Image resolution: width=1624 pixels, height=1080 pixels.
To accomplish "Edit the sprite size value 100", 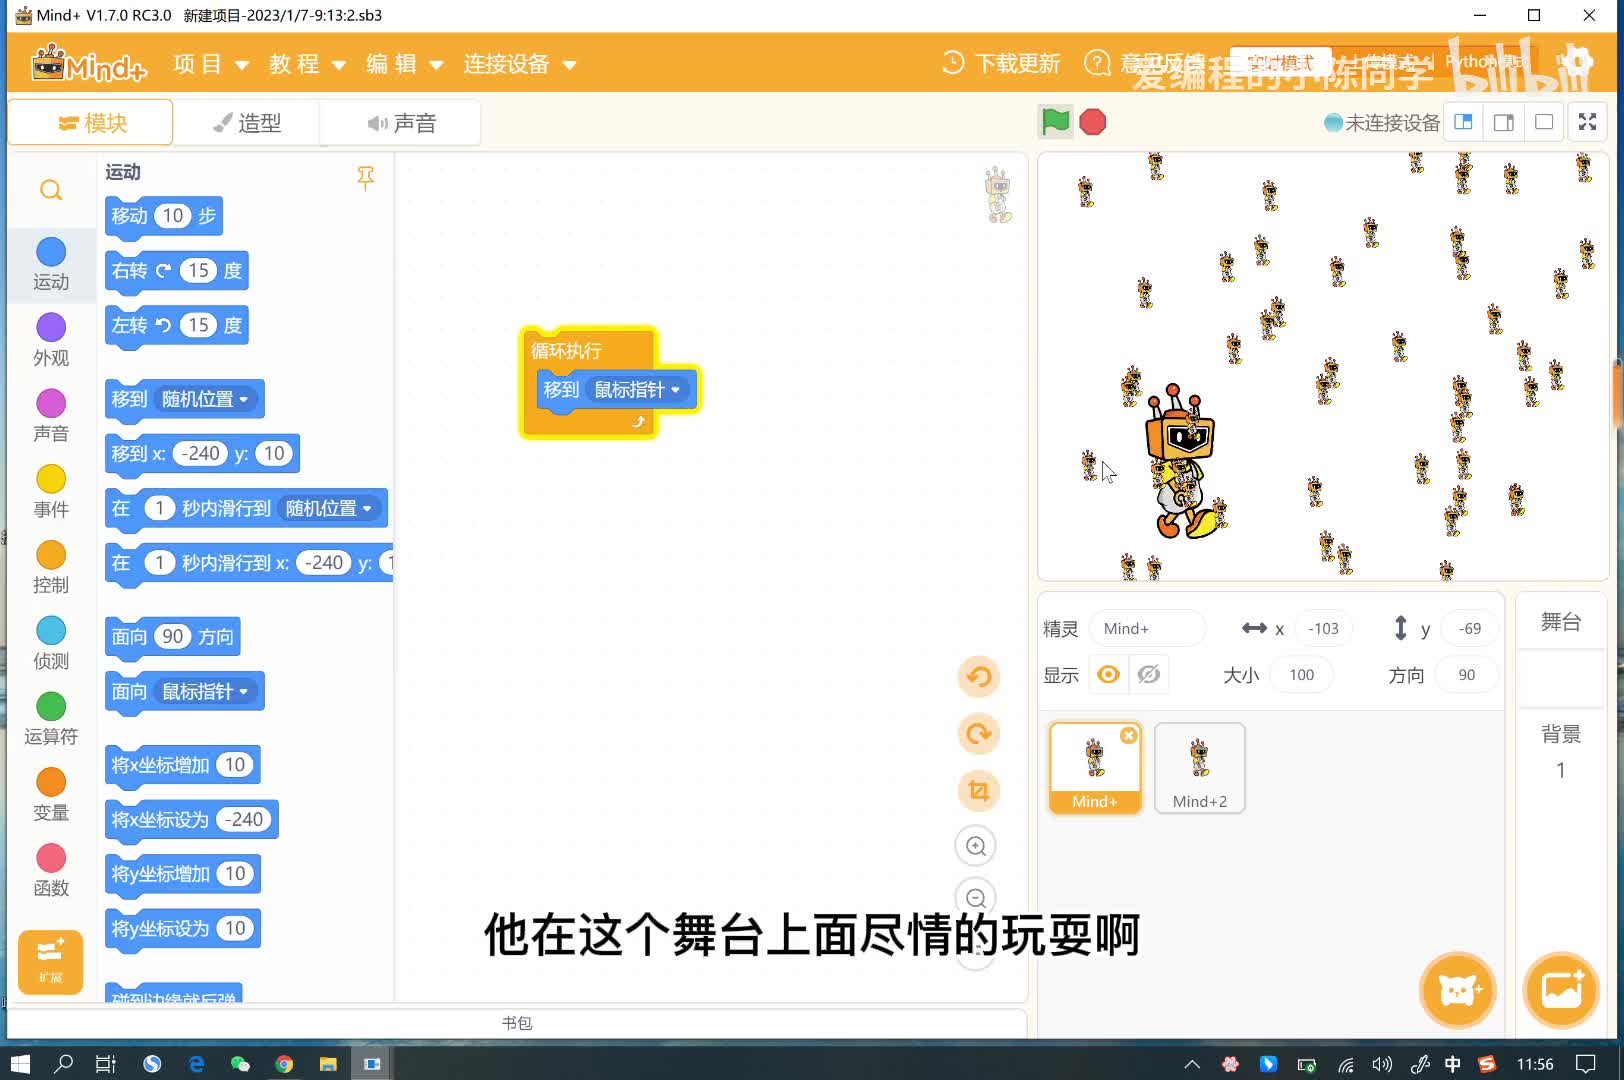I will pos(1301,675).
